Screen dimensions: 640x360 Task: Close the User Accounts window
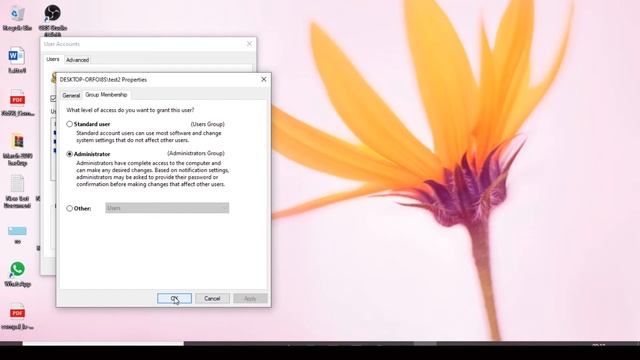tap(249, 44)
